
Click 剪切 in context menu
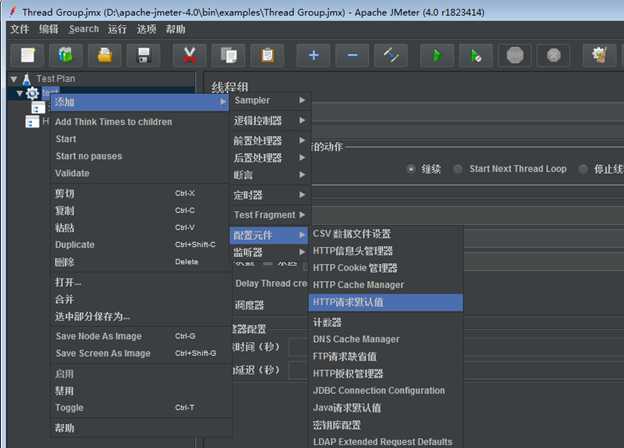tap(140, 193)
